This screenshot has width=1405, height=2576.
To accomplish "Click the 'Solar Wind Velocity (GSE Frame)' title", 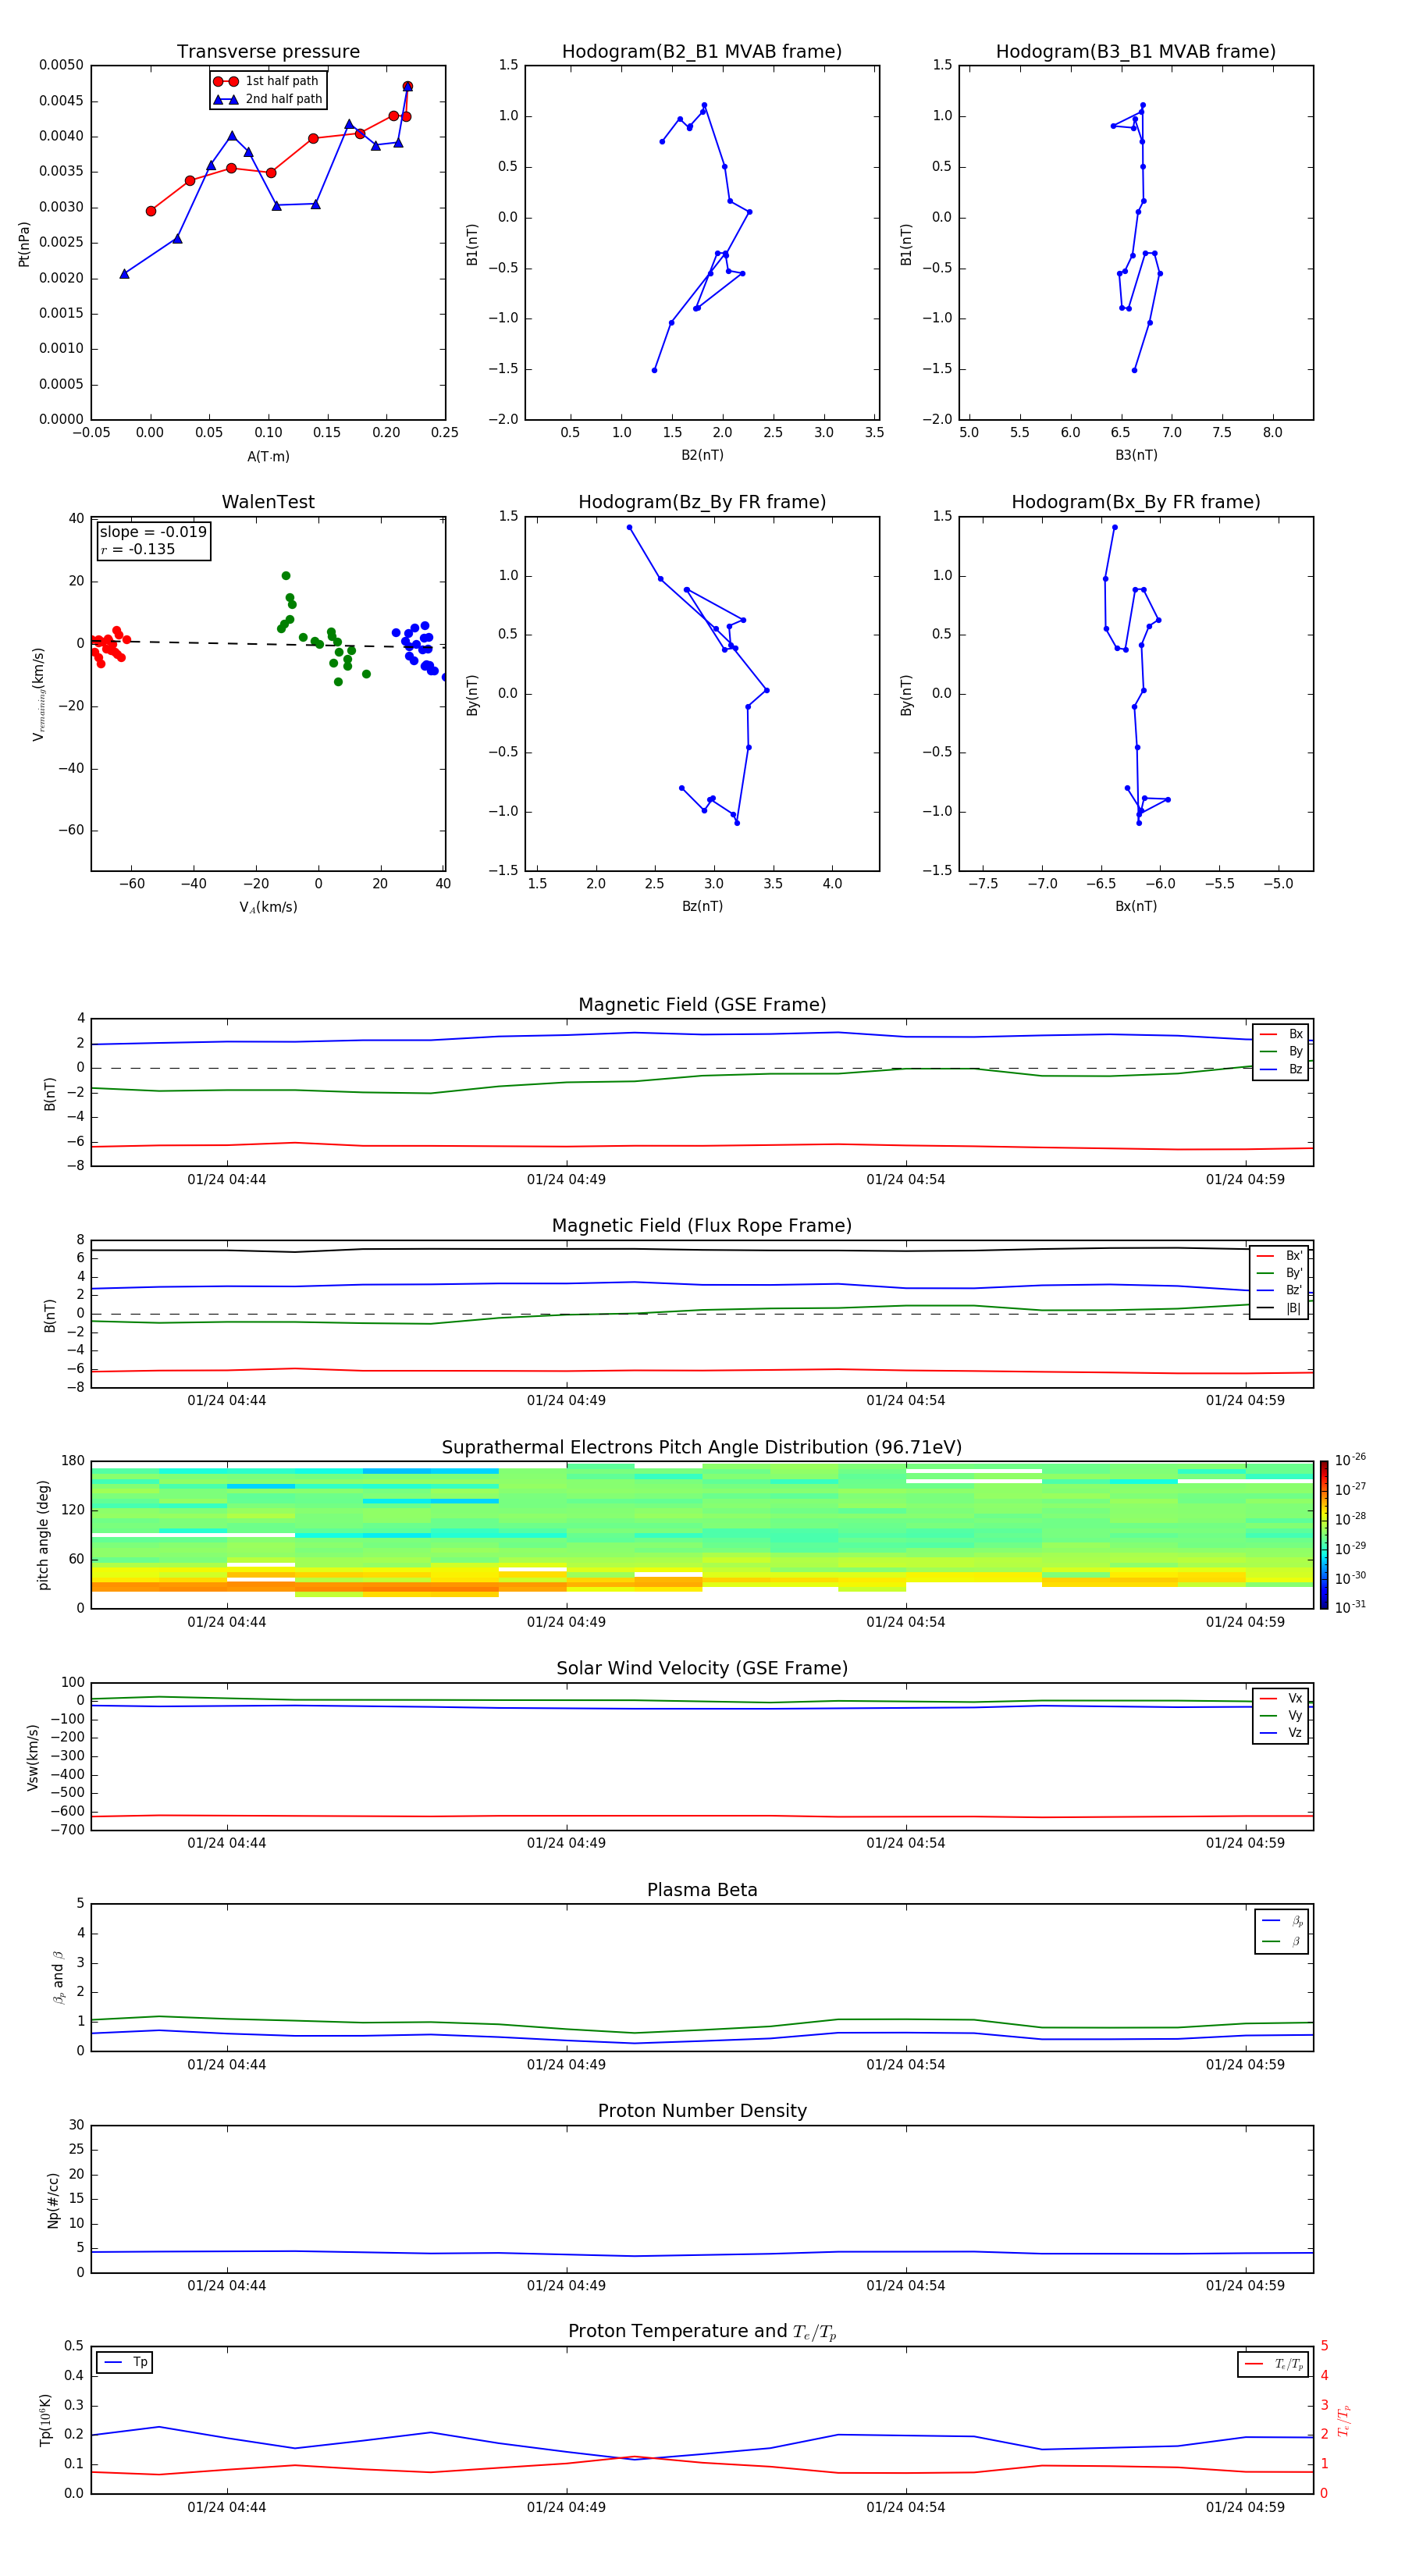I will pos(702,1668).
